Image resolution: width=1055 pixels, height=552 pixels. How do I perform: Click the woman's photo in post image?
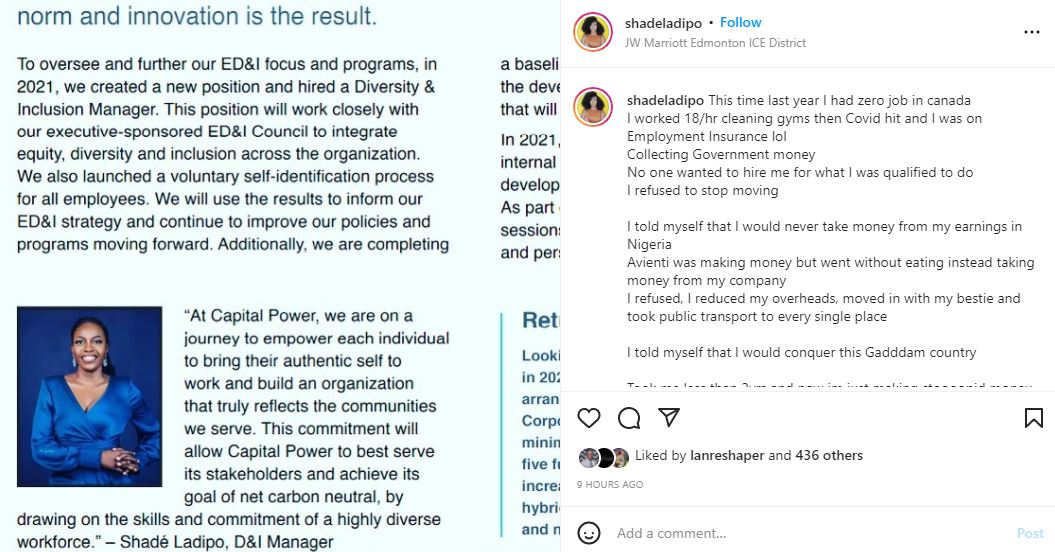[89, 396]
